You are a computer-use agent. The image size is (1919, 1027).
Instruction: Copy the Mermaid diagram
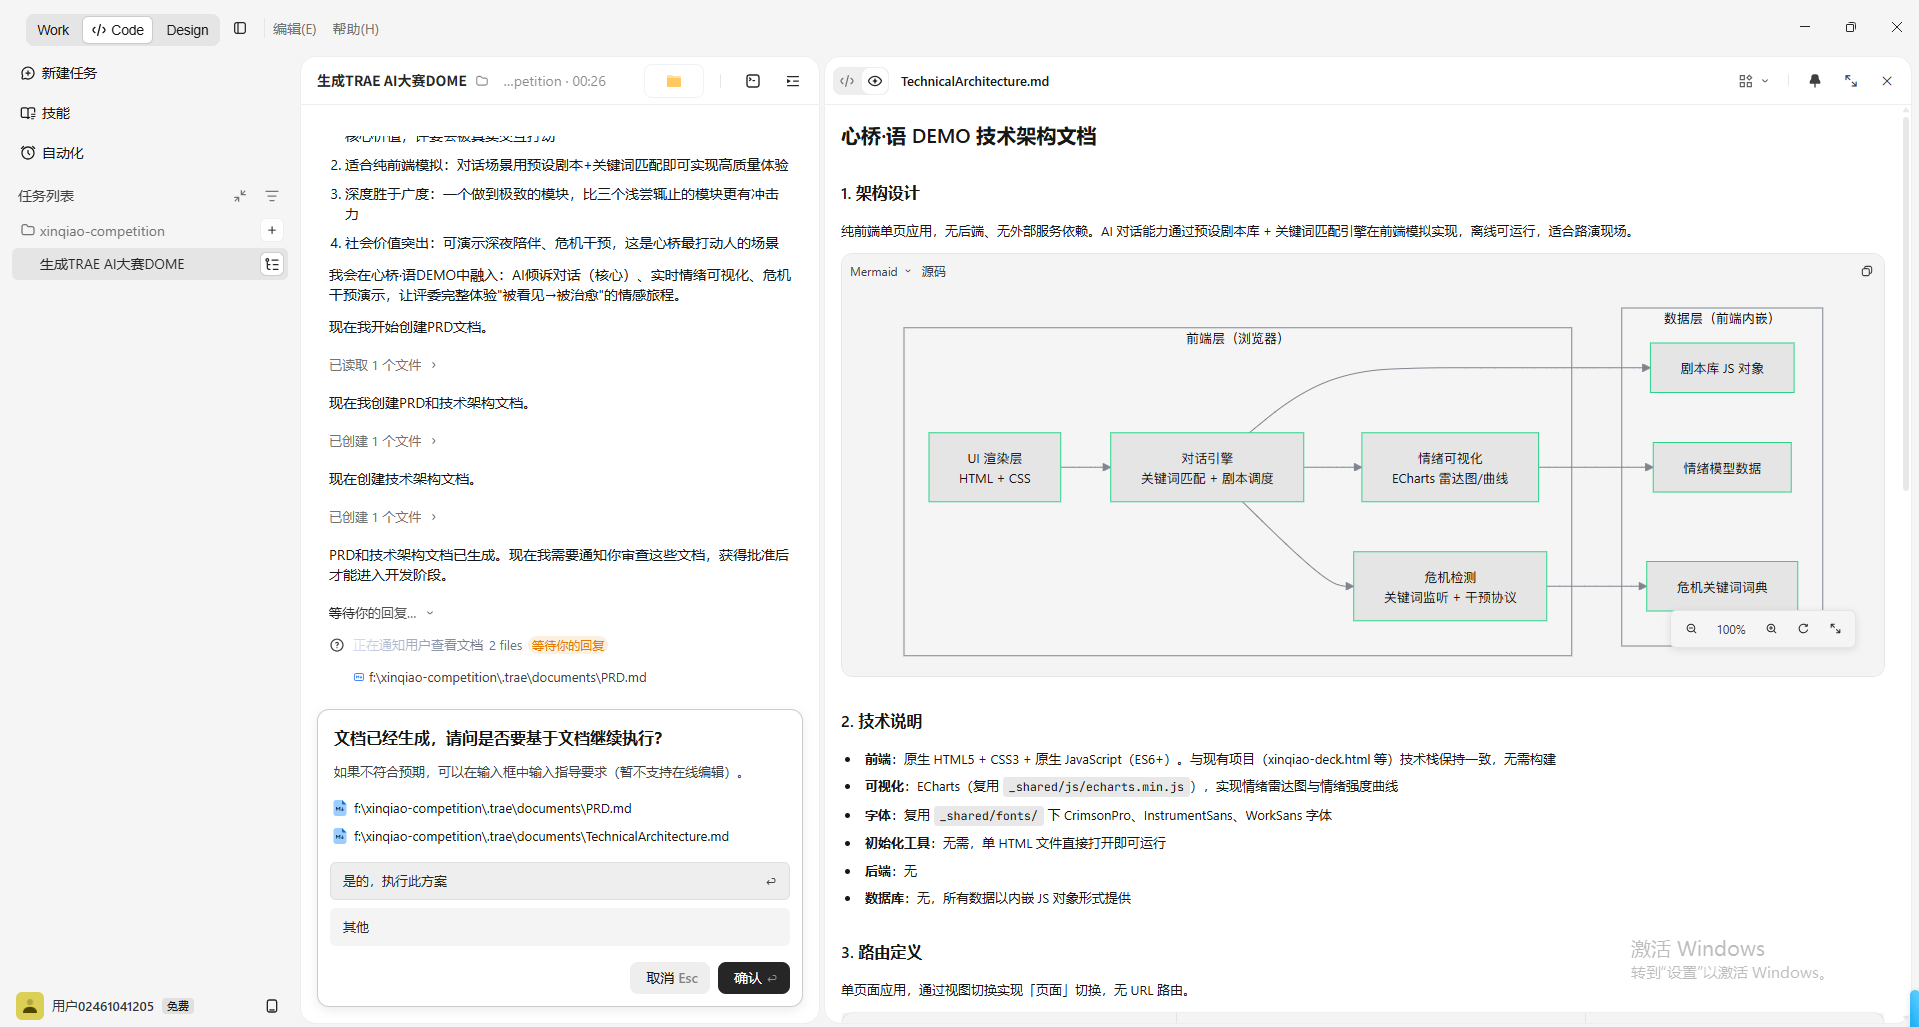click(1866, 271)
